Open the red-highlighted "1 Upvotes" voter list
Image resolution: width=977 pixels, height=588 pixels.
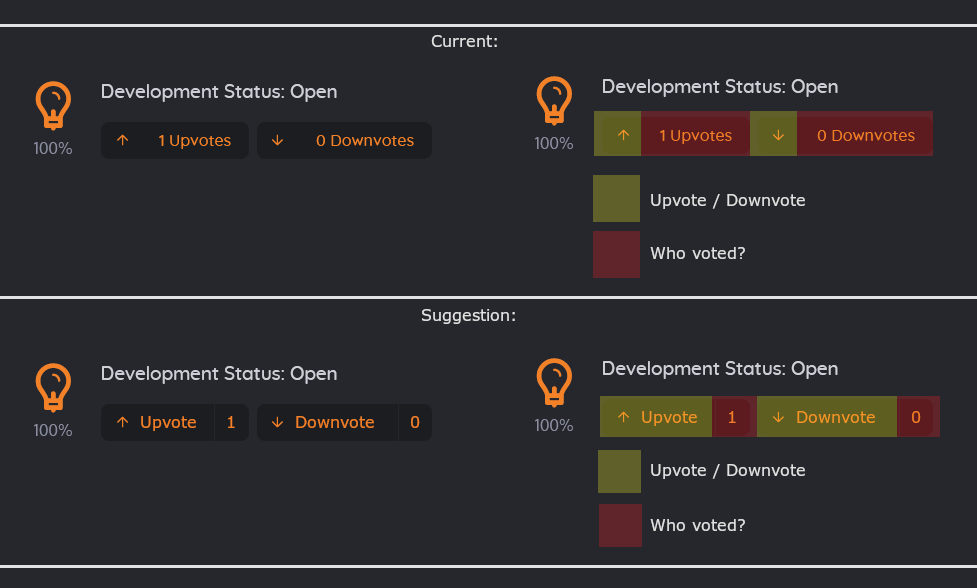[695, 133]
